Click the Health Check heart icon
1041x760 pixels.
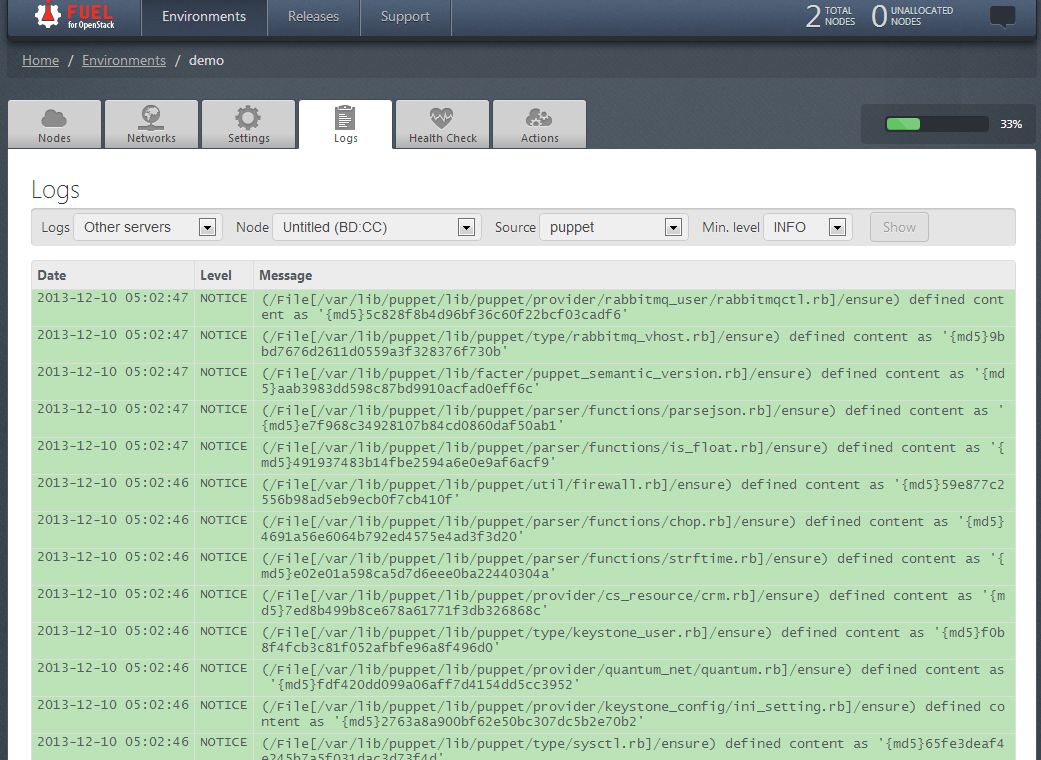click(441, 118)
